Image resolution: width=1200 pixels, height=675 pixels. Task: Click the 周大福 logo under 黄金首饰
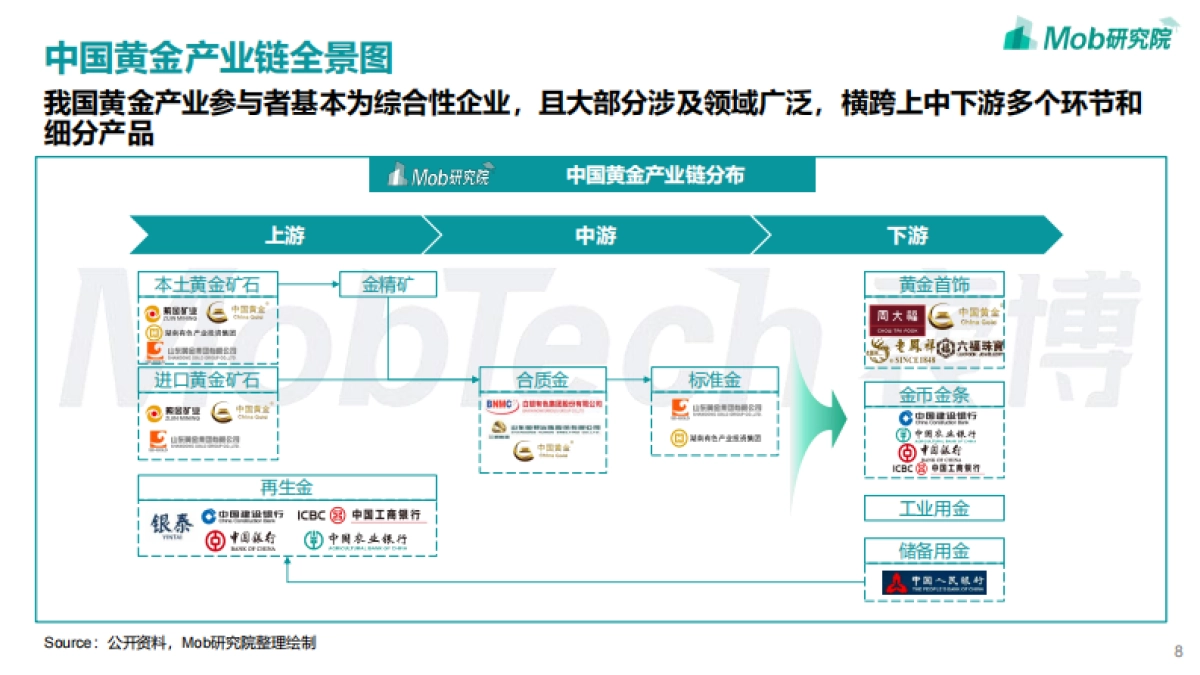[898, 318]
